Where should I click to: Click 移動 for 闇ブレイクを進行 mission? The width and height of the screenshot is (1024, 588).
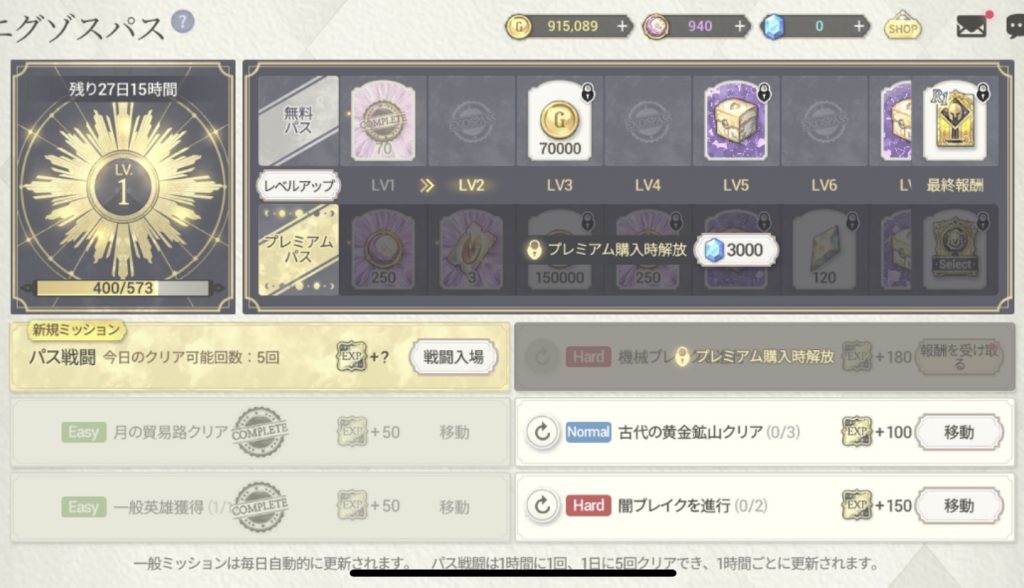[x=959, y=505]
